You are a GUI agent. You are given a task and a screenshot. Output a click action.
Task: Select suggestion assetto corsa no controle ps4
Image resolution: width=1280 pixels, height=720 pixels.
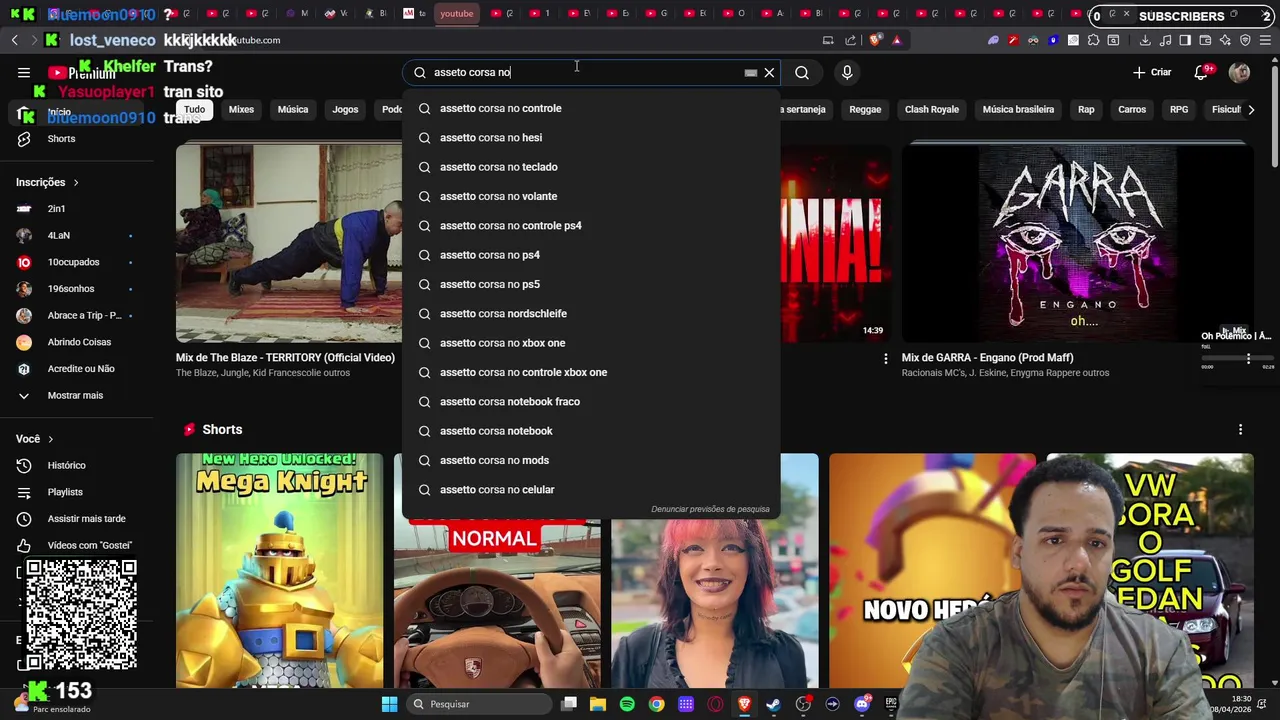591,225
